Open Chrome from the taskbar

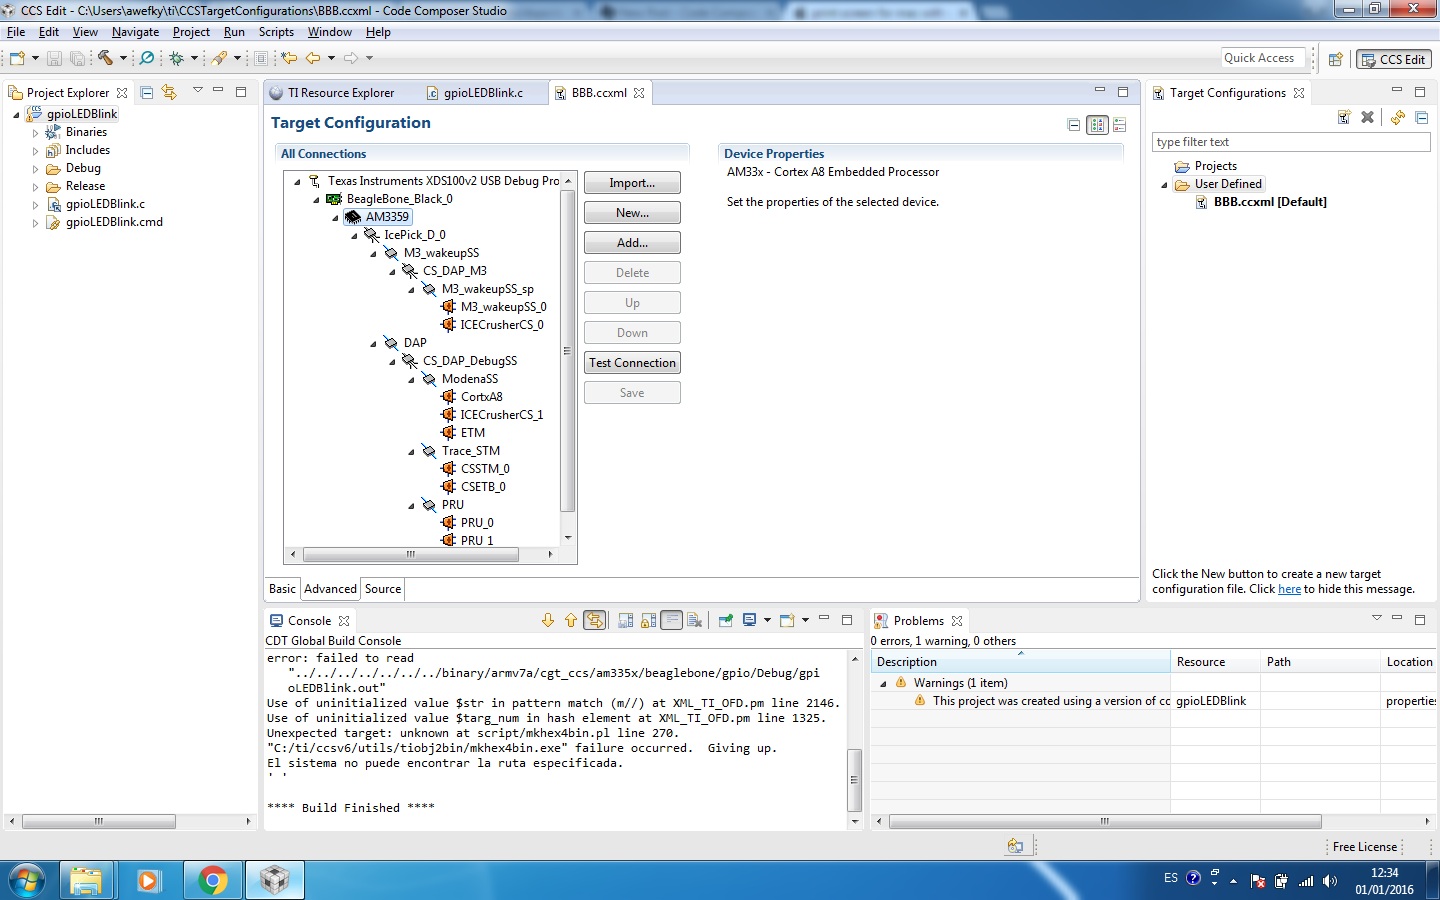(212, 880)
